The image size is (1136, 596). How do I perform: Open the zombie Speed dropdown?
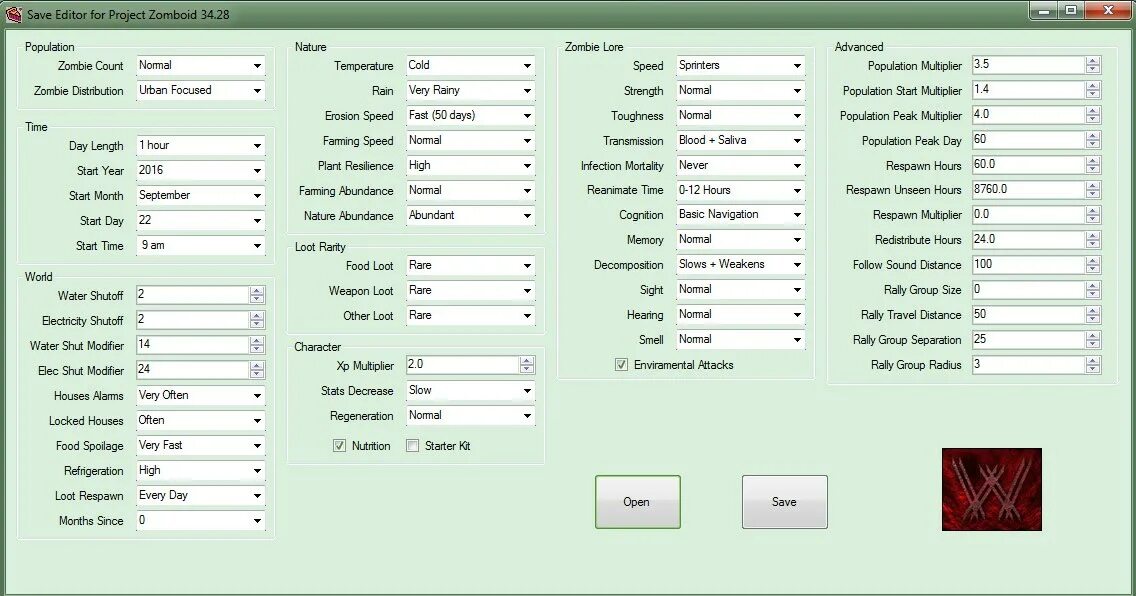point(740,66)
